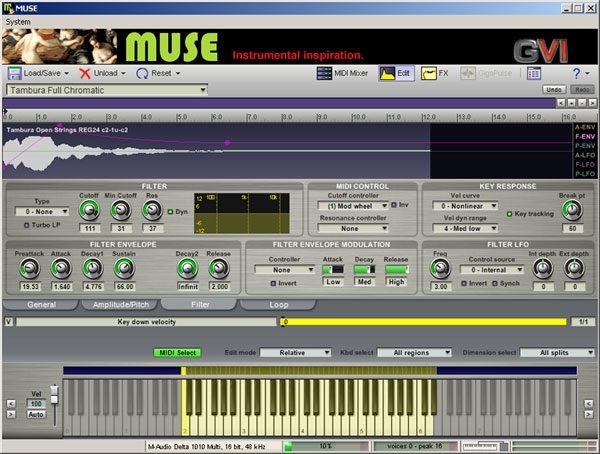Viewport: 600px width, 454px height.
Task: Open the FX view
Action: pyautogui.click(x=435, y=73)
